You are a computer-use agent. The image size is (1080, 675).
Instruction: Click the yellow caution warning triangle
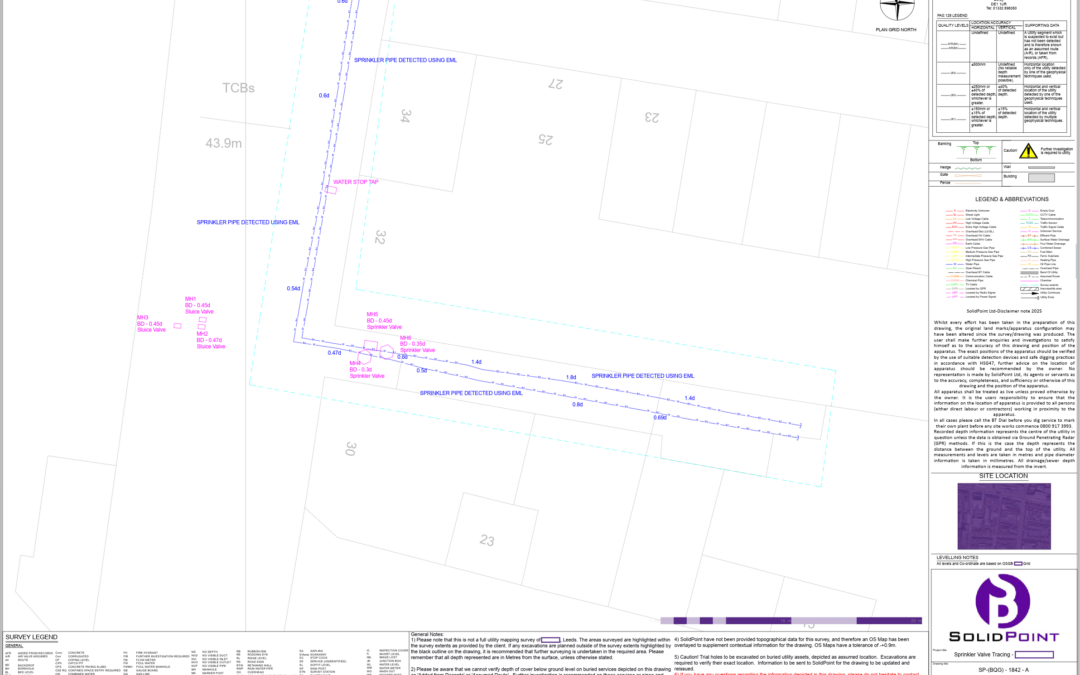[x=1028, y=150]
